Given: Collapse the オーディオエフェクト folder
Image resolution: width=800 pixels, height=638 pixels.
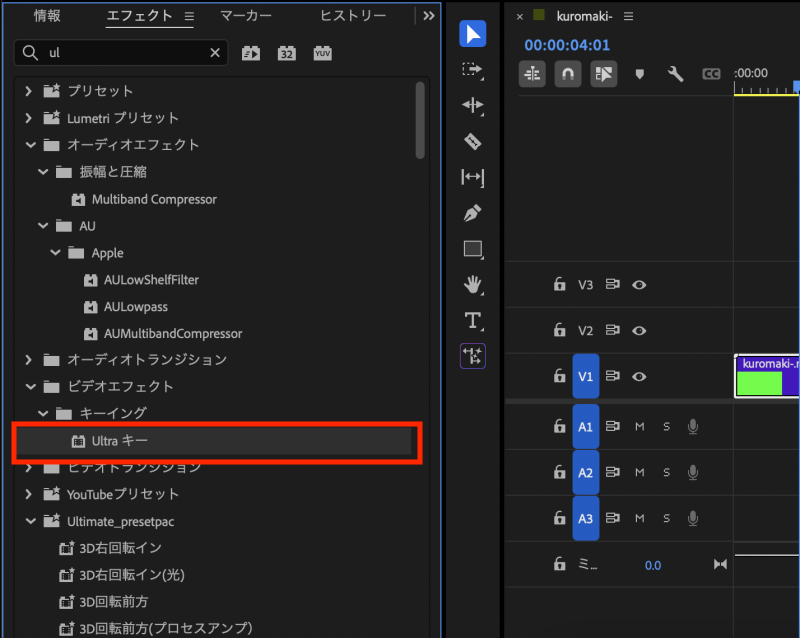Looking at the screenshot, I should (x=30, y=145).
